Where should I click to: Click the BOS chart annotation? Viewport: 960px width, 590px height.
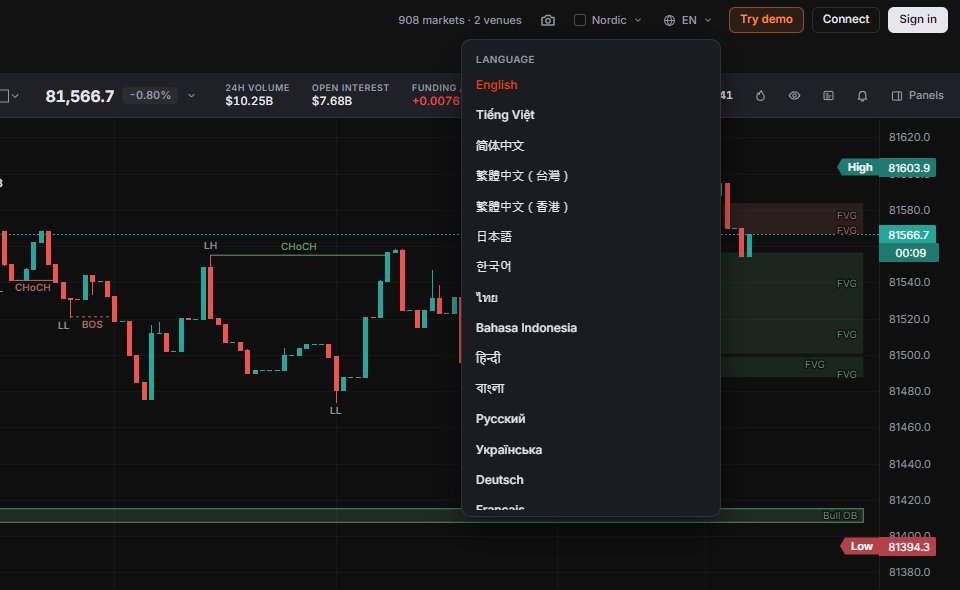tap(92, 324)
